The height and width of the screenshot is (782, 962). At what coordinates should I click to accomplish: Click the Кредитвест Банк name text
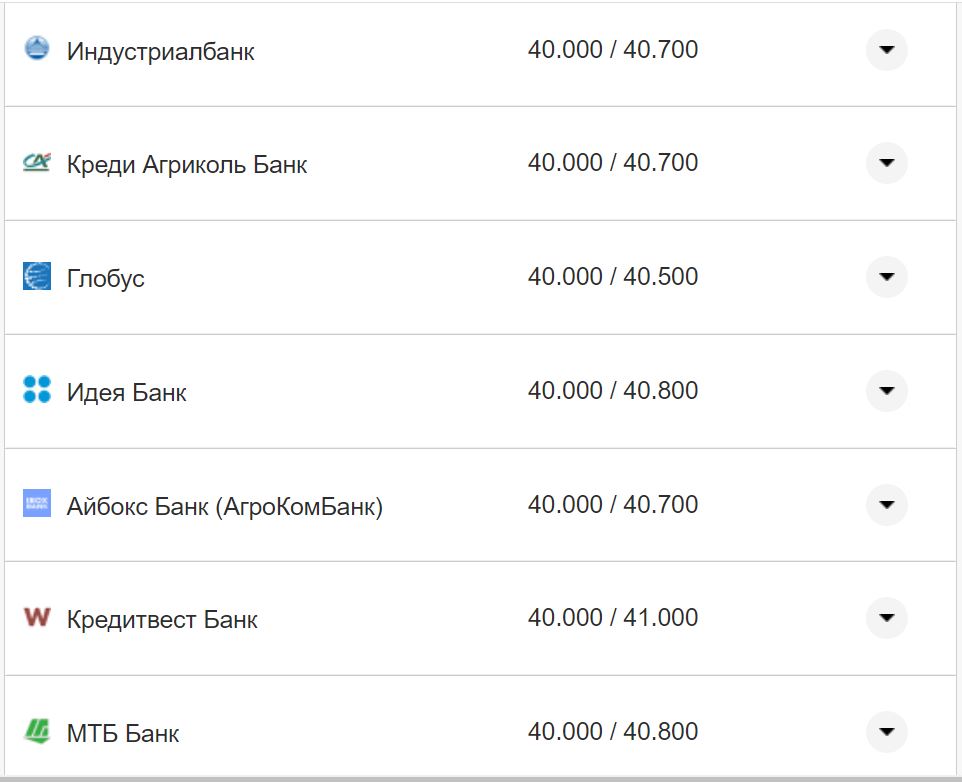click(162, 620)
